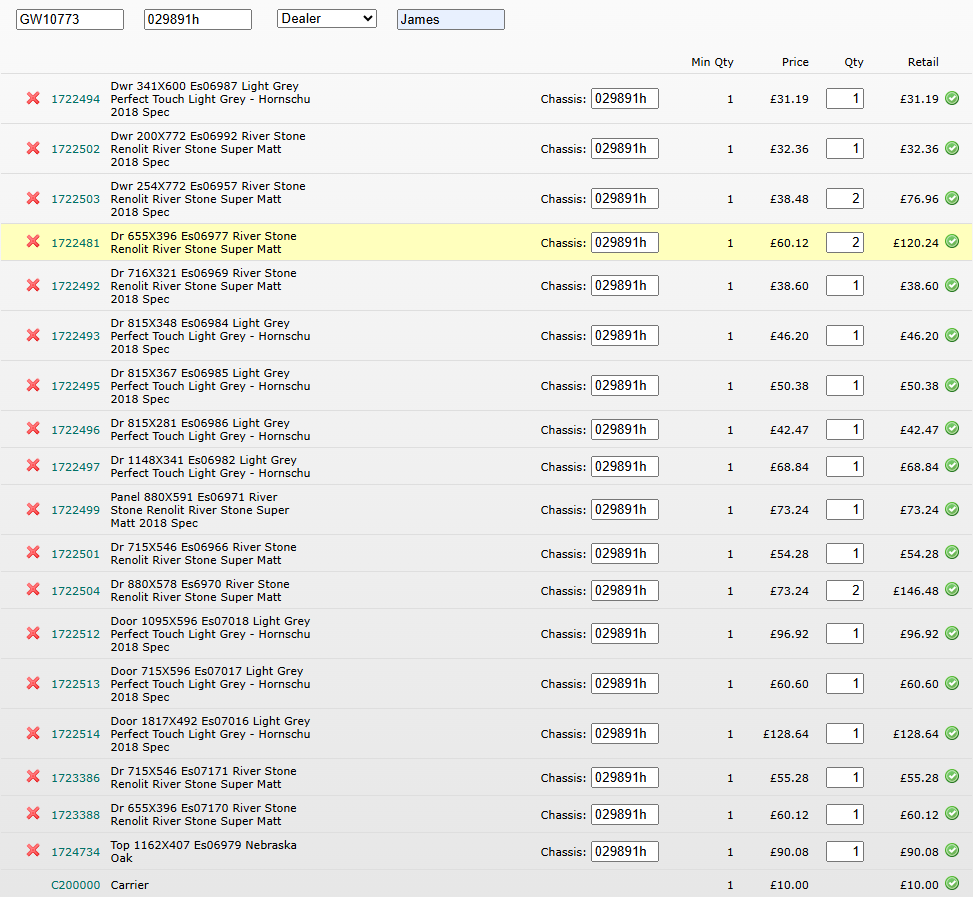Click green tick on the Carrier row
This screenshot has width=973, height=897.
pos(952,884)
